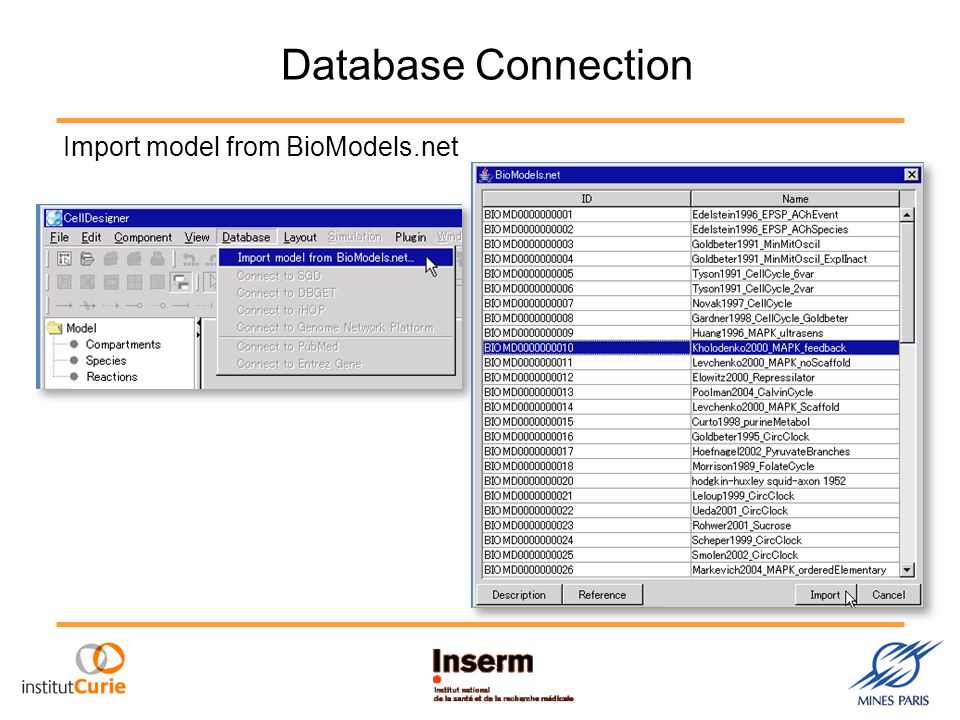This screenshot has width=960, height=720.
Task: Select row Novak1997_CellCycle
Action: (691, 303)
